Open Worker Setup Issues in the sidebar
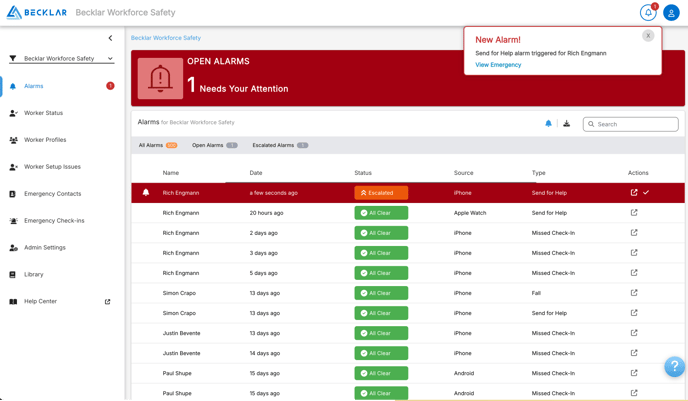This screenshot has width=688, height=401. coord(52,167)
